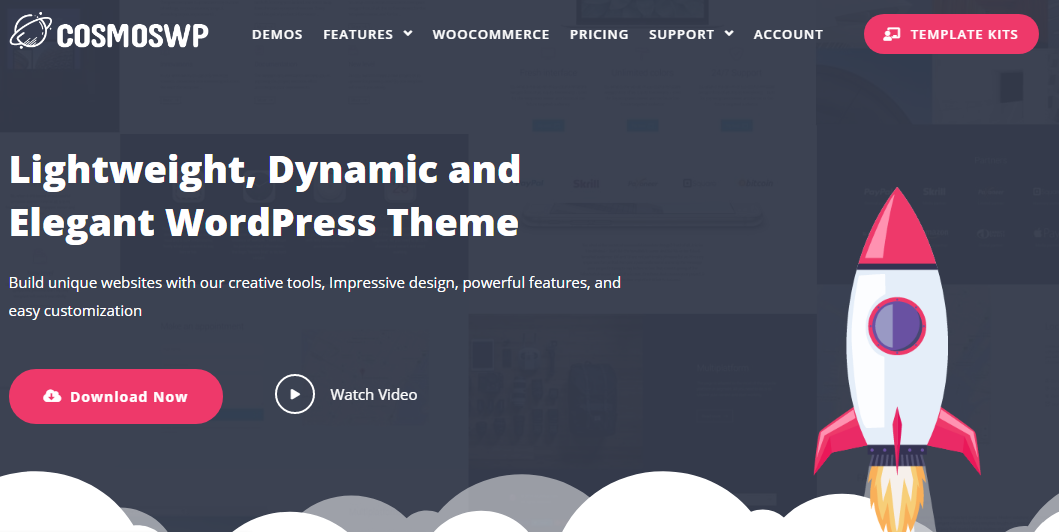The width and height of the screenshot is (1059, 532).
Task: Click the text "easy customization"
Action: [75, 311]
